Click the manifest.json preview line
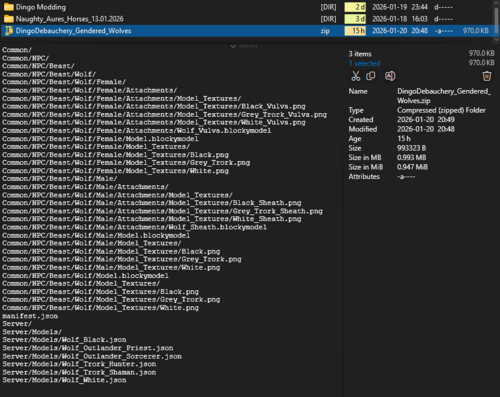This screenshot has width=500, height=397. pos(30,316)
